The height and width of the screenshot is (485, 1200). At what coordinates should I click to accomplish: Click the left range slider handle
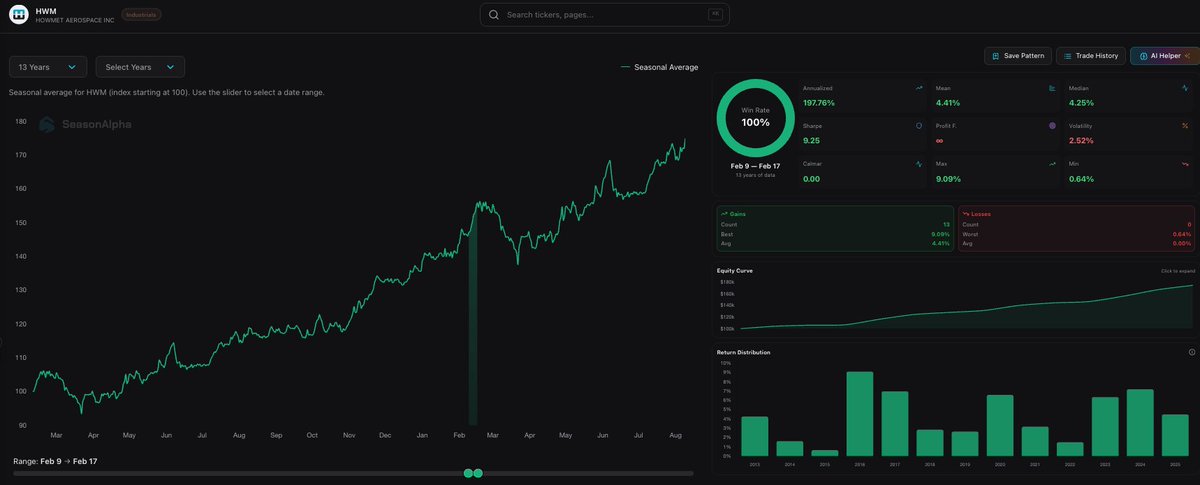pyautogui.click(x=468, y=473)
